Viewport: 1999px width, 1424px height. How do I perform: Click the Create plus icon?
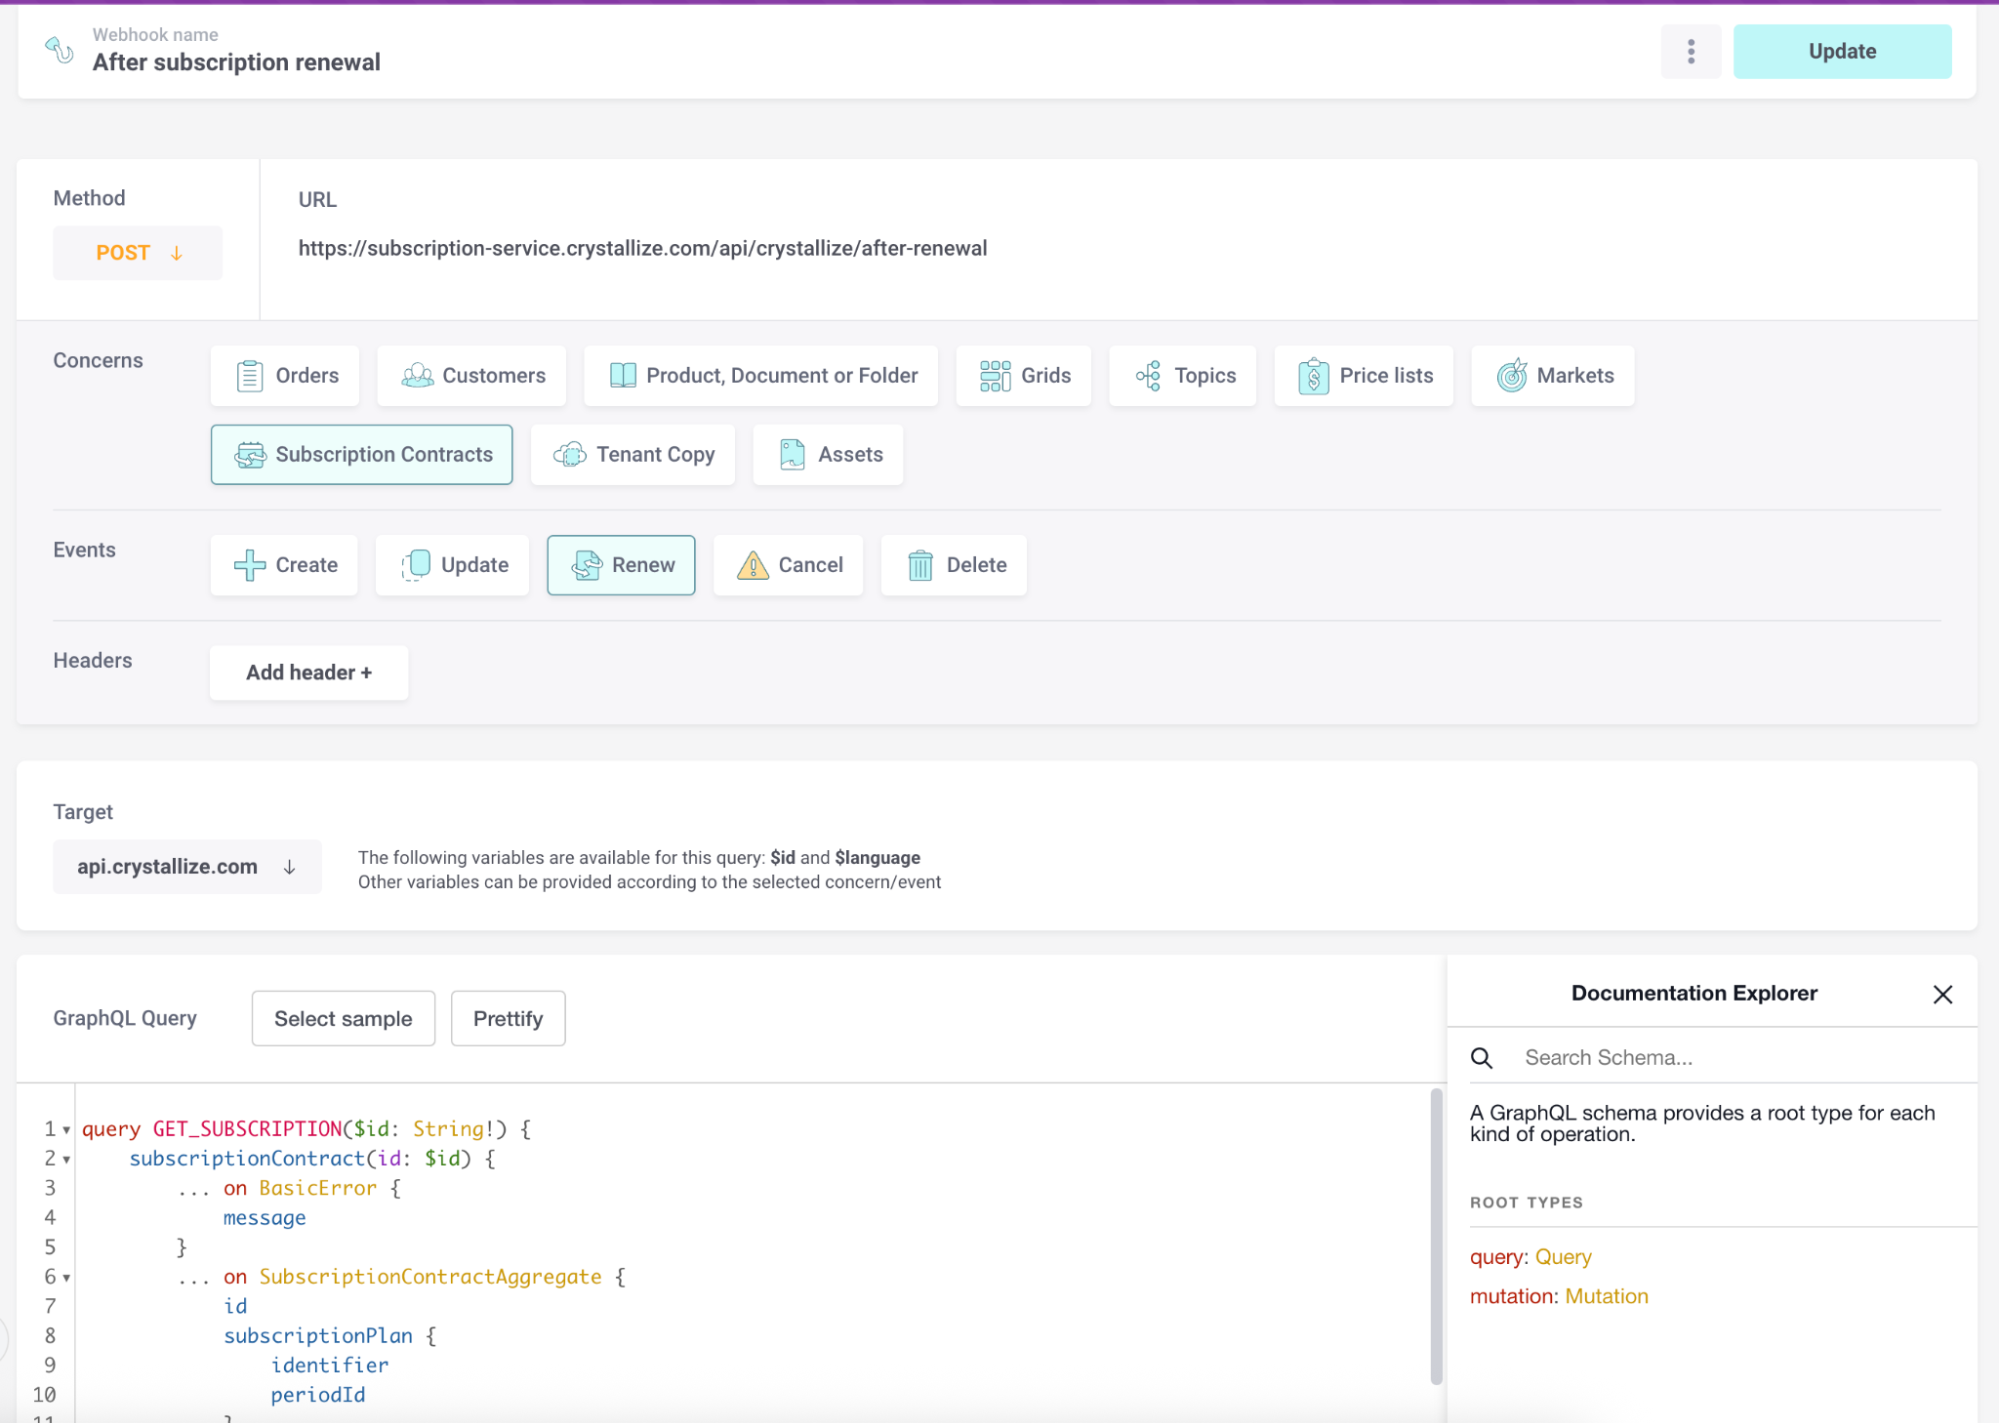pos(249,565)
